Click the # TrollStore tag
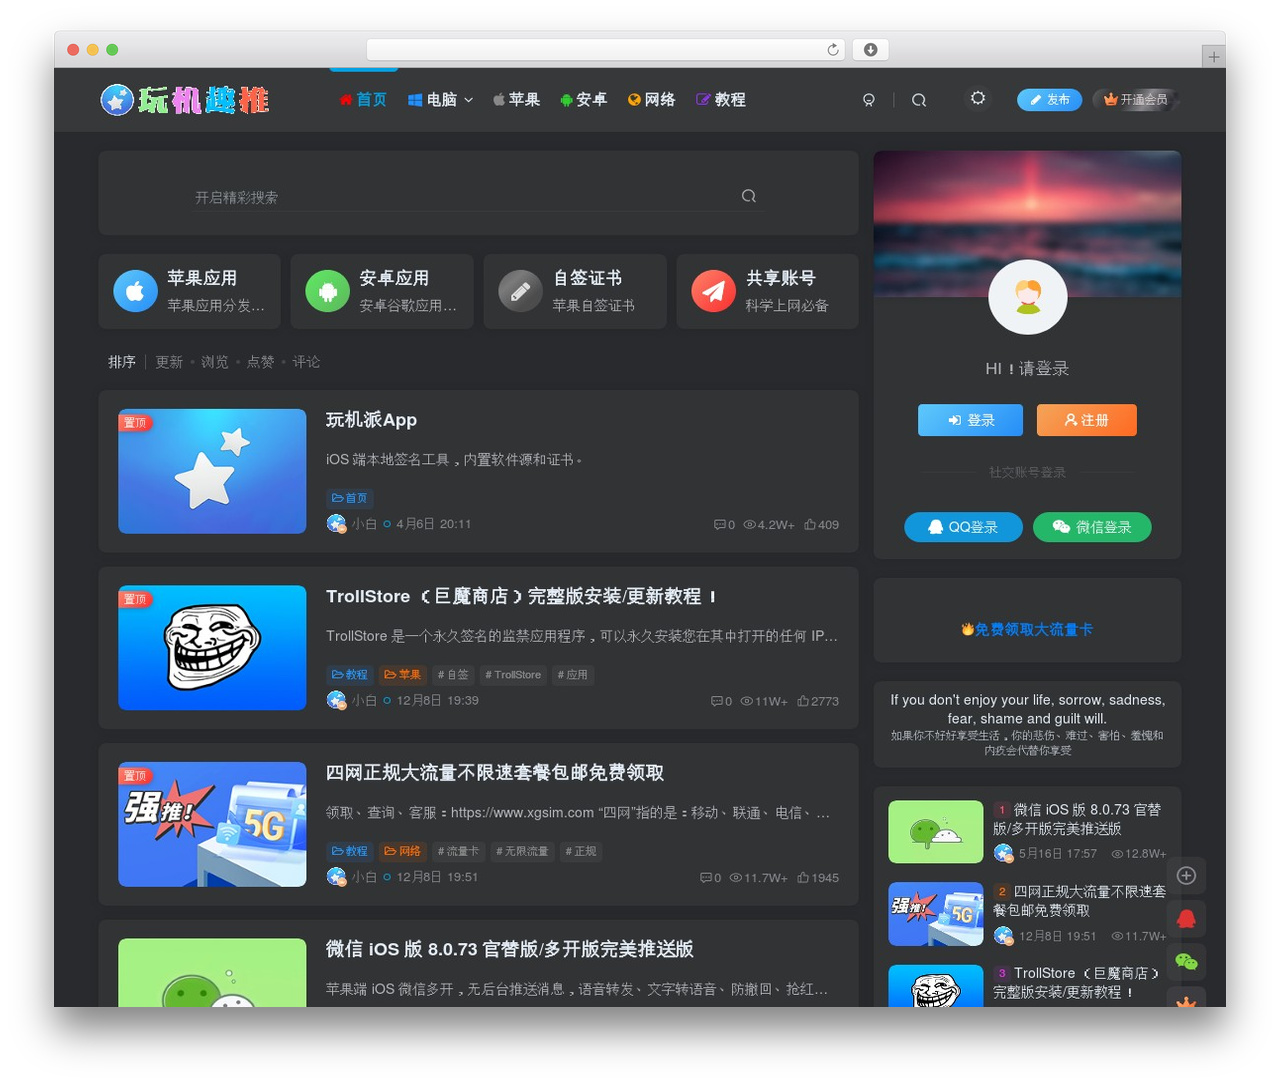 coord(513,675)
